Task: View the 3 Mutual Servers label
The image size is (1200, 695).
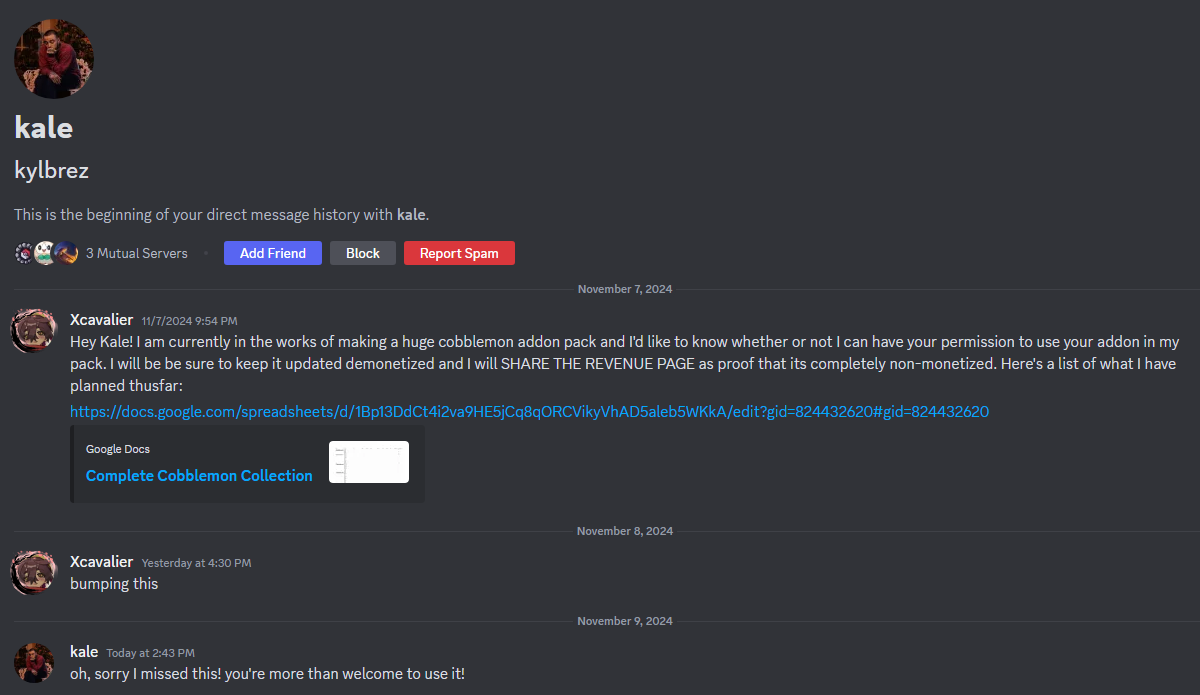Action: pyautogui.click(x=137, y=253)
